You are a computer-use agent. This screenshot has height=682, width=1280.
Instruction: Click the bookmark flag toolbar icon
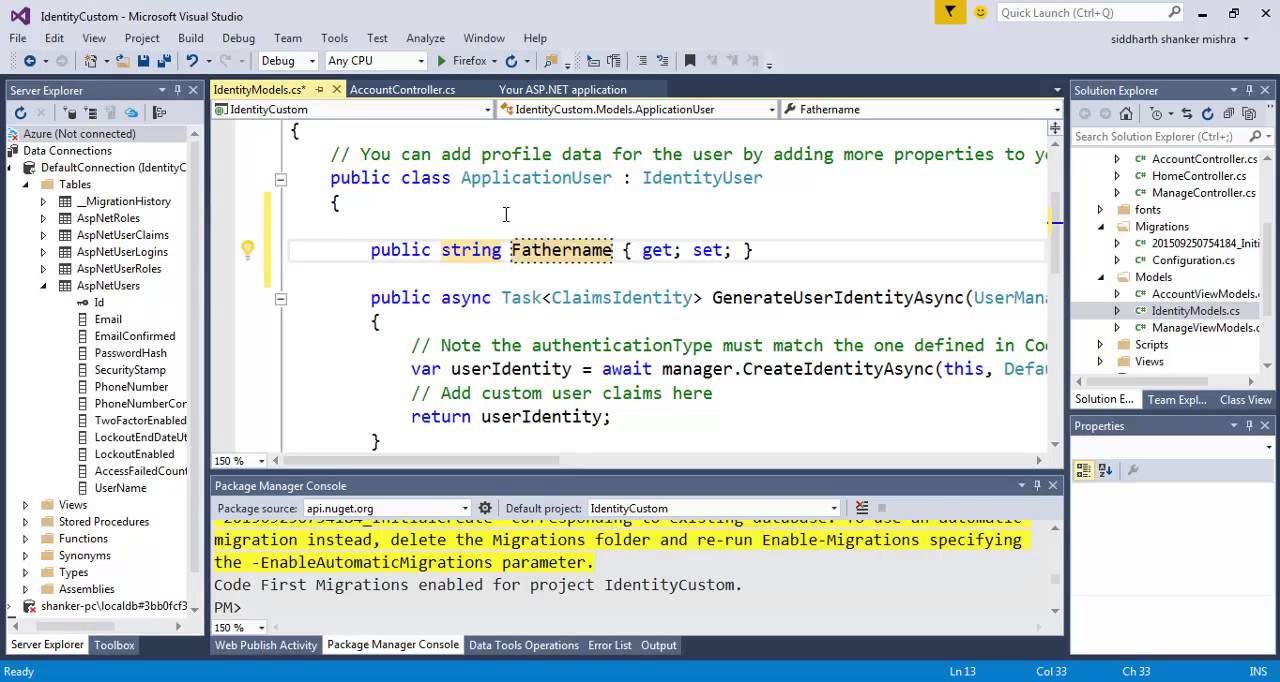[x=689, y=61]
